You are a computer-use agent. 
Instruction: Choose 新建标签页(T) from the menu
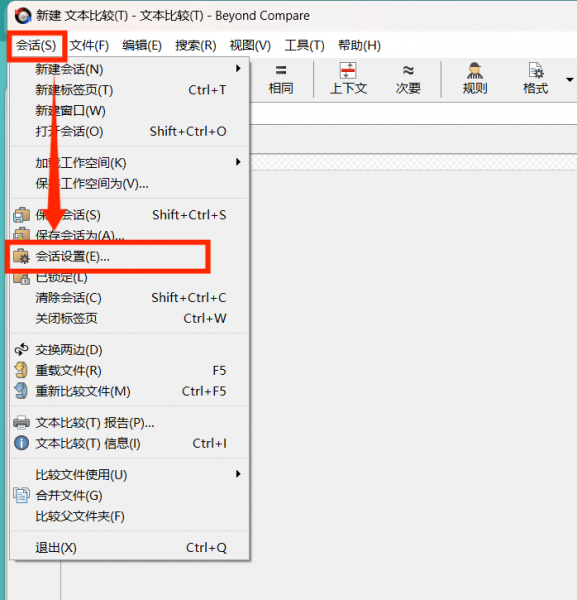click(x=130, y=90)
